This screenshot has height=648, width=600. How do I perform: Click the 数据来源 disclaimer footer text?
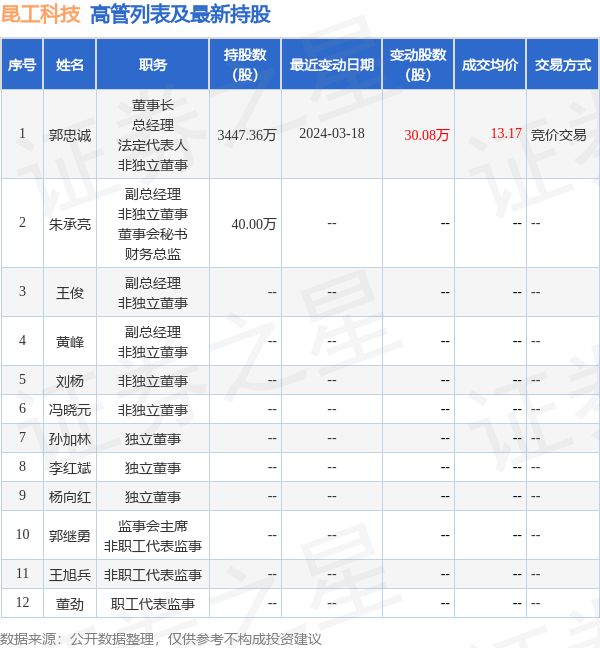click(160, 639)
